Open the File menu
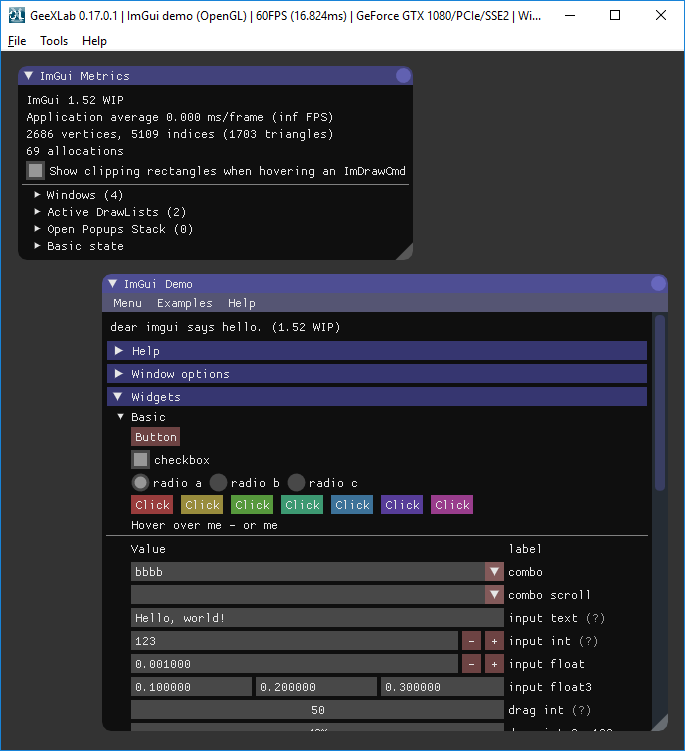The width and height of the screenshot is (685, 751). [17, 41]
